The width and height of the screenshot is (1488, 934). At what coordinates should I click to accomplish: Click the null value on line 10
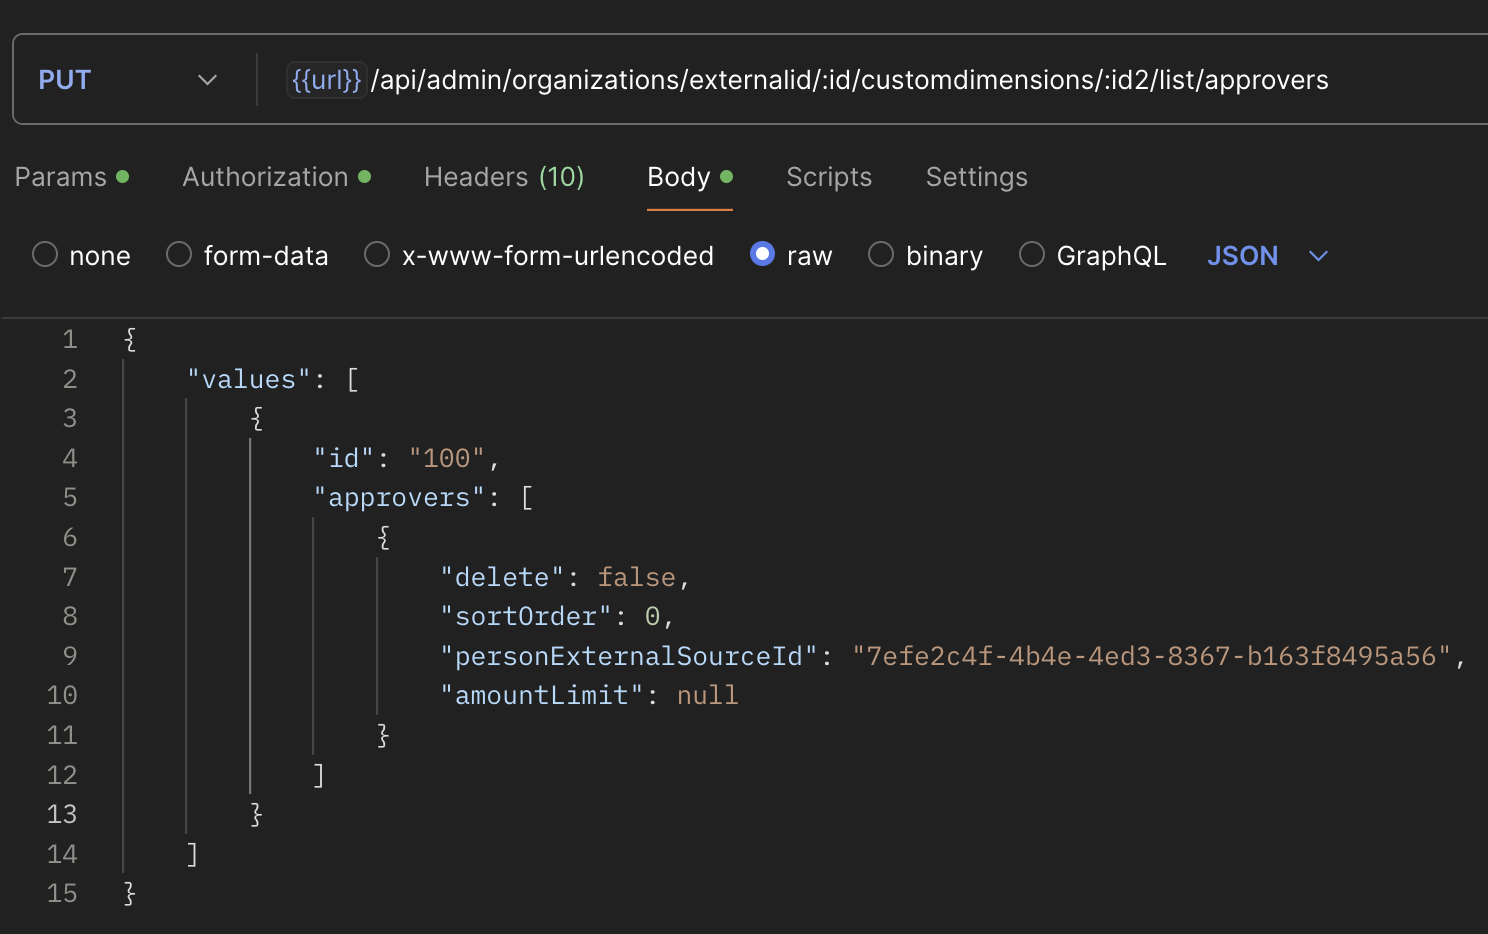(707, 695)
